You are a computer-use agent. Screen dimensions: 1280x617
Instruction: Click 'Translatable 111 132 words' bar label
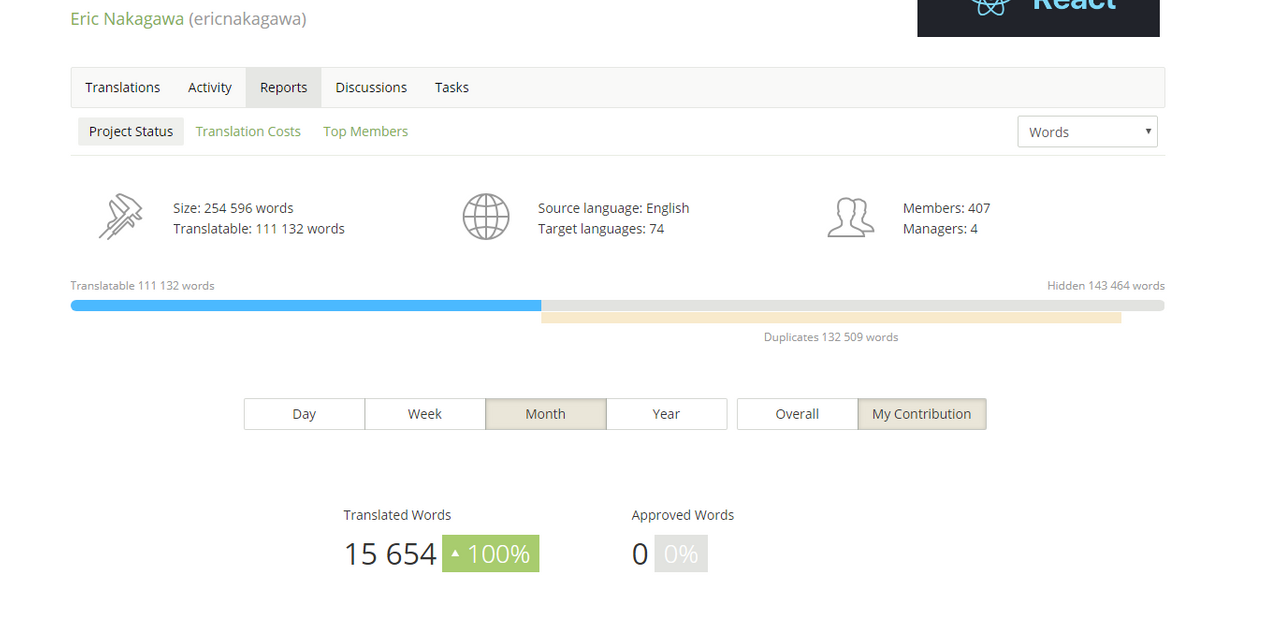click(142, 285)
